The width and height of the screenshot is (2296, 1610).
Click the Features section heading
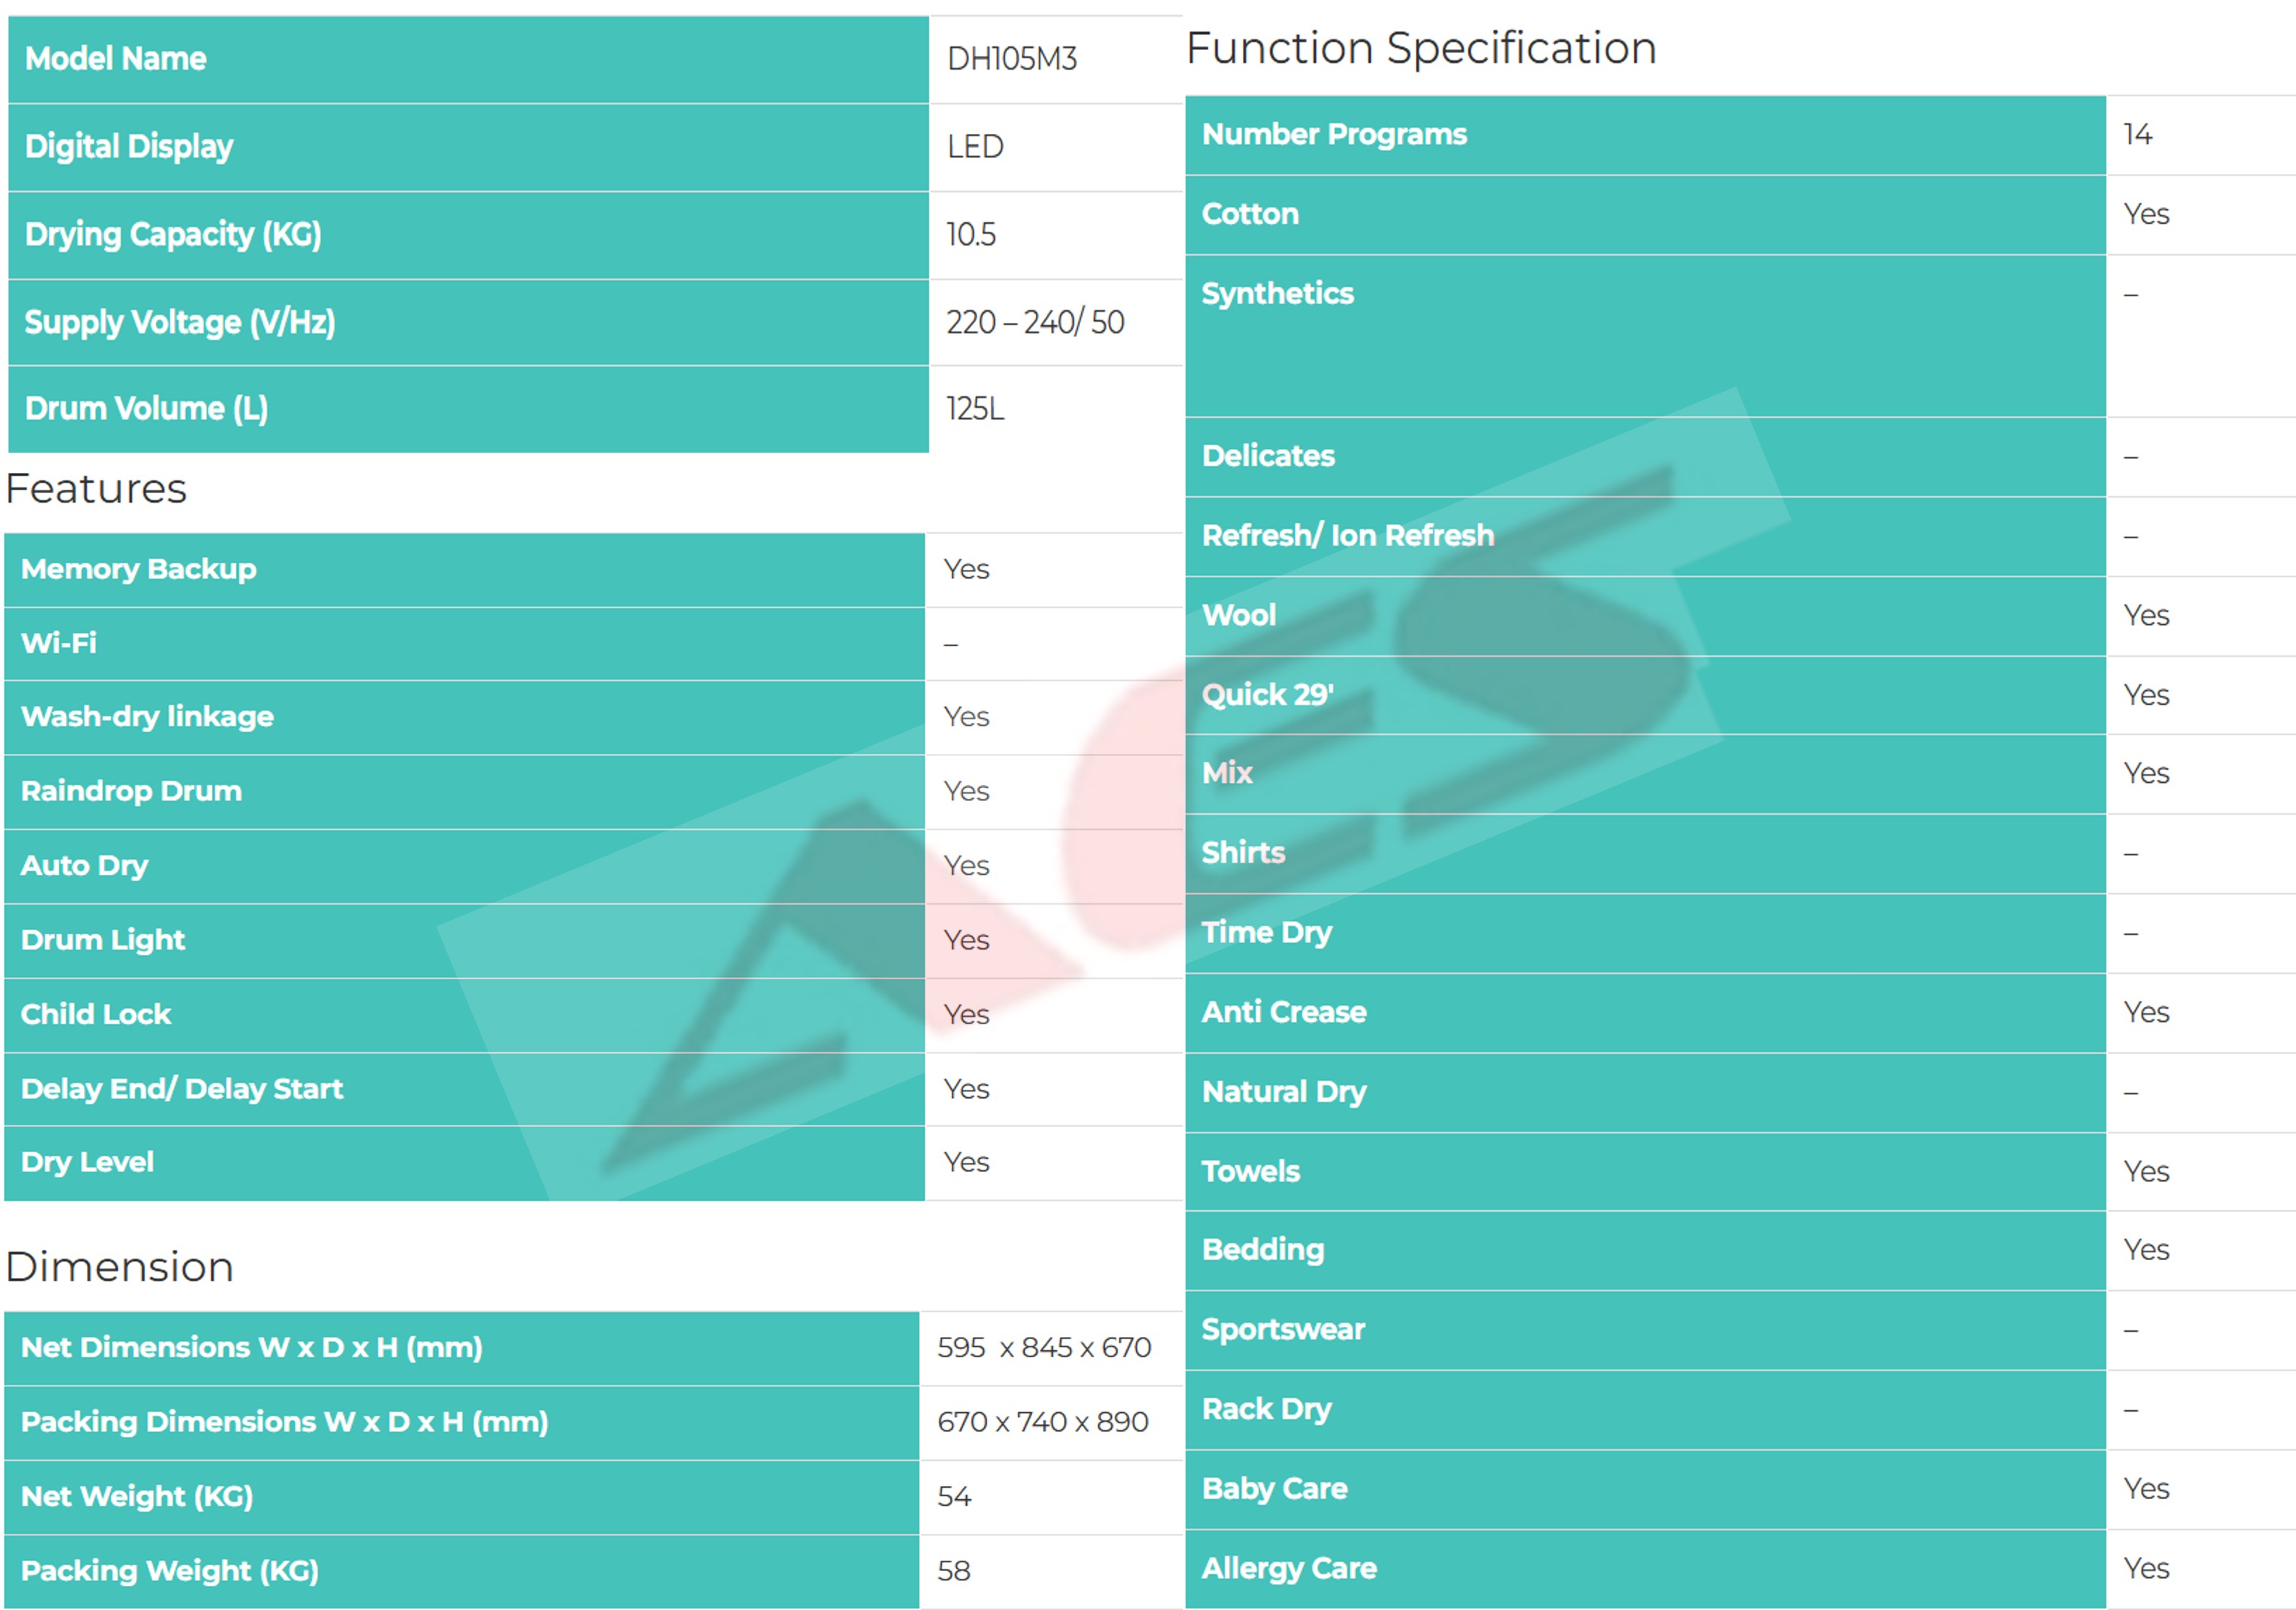(96, 489)
